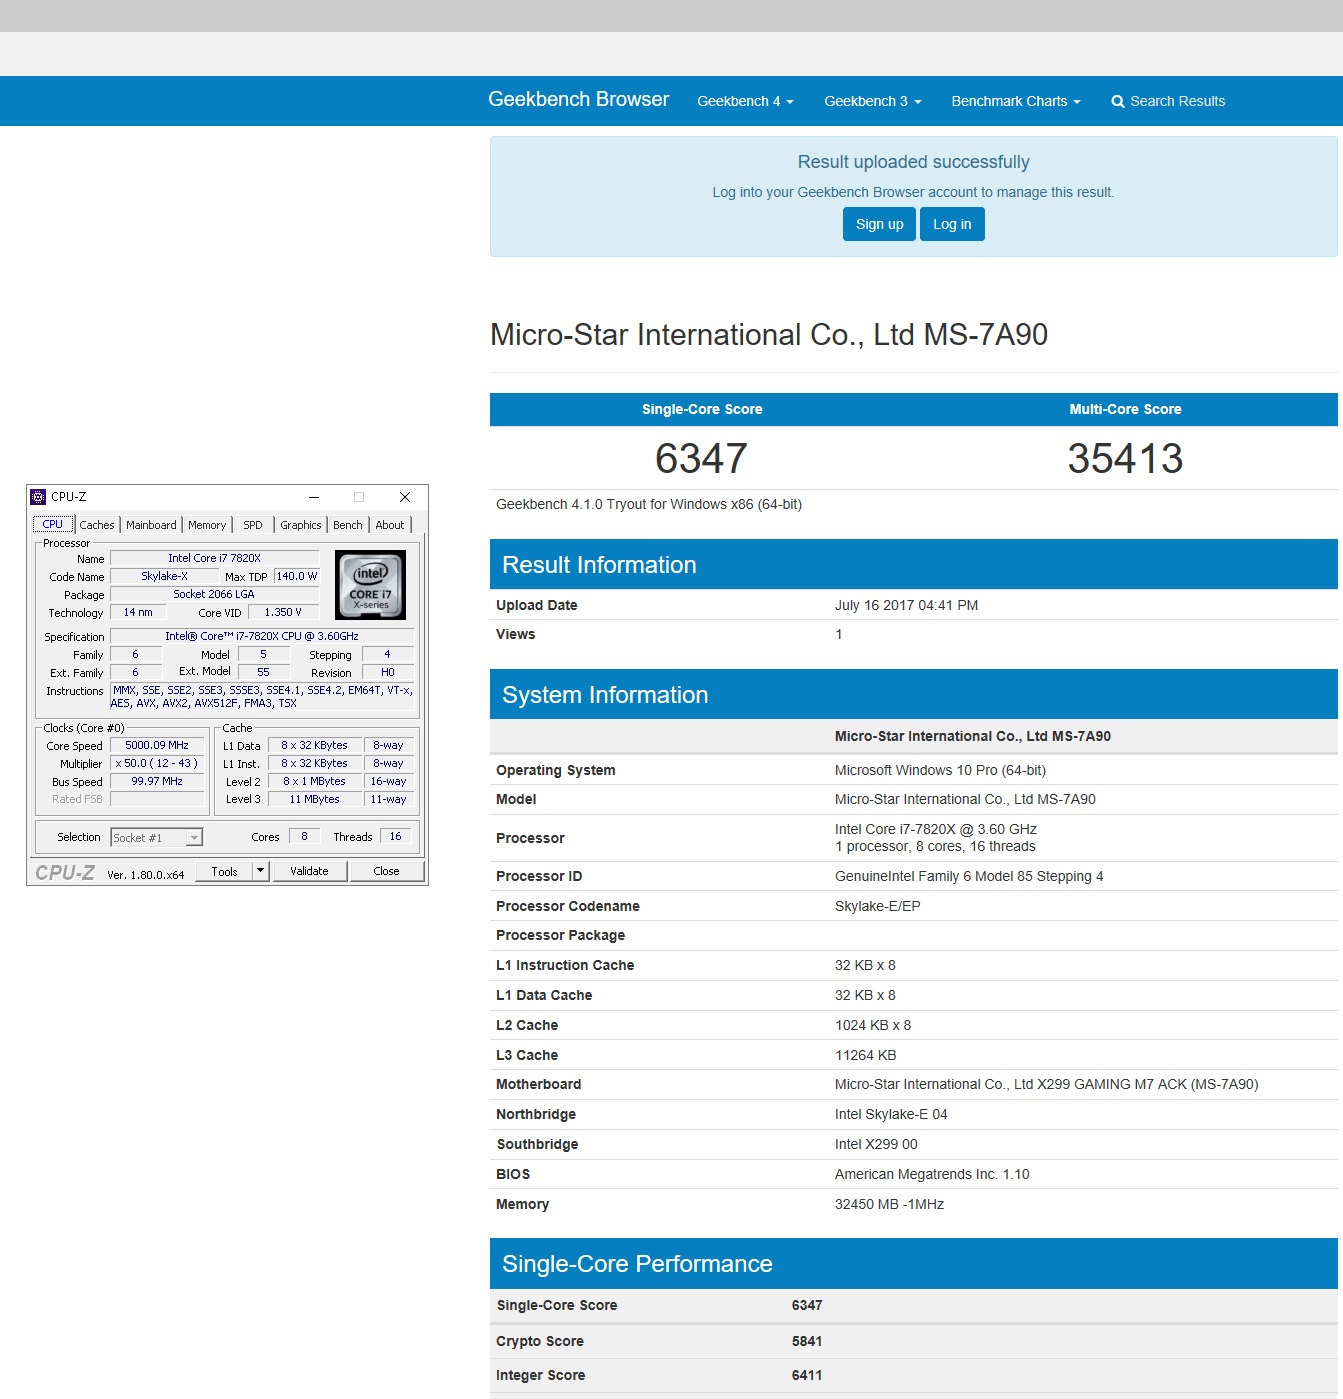Screen dimensions: 1343x1399
Task: Click 'Microsoft Windows 10 Pro (64-bit)' value
Action: 940,770
